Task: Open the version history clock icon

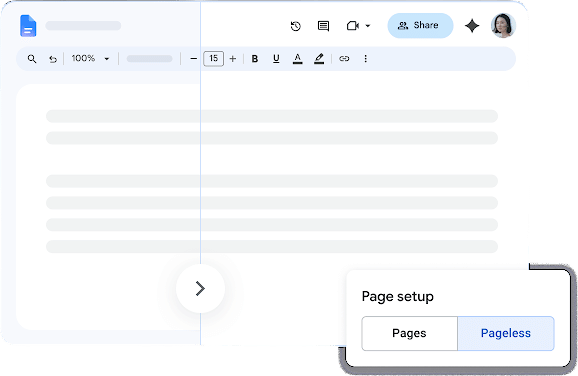Action: pos(296,26)
